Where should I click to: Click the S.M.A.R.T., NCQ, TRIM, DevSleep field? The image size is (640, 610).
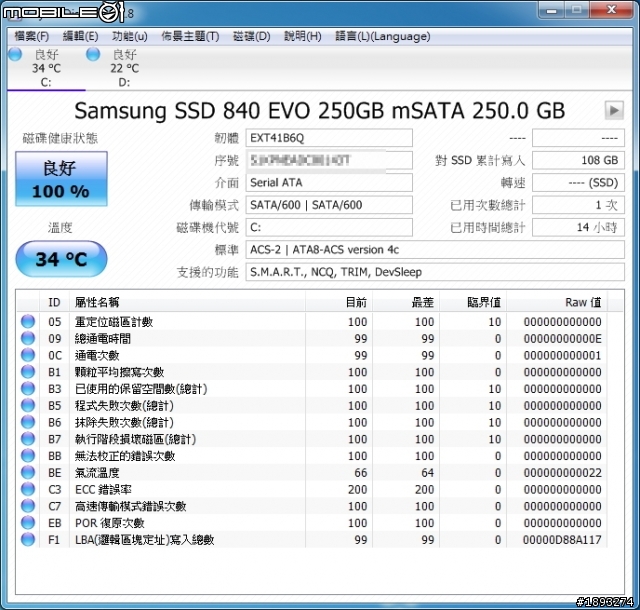pos(435,272)
